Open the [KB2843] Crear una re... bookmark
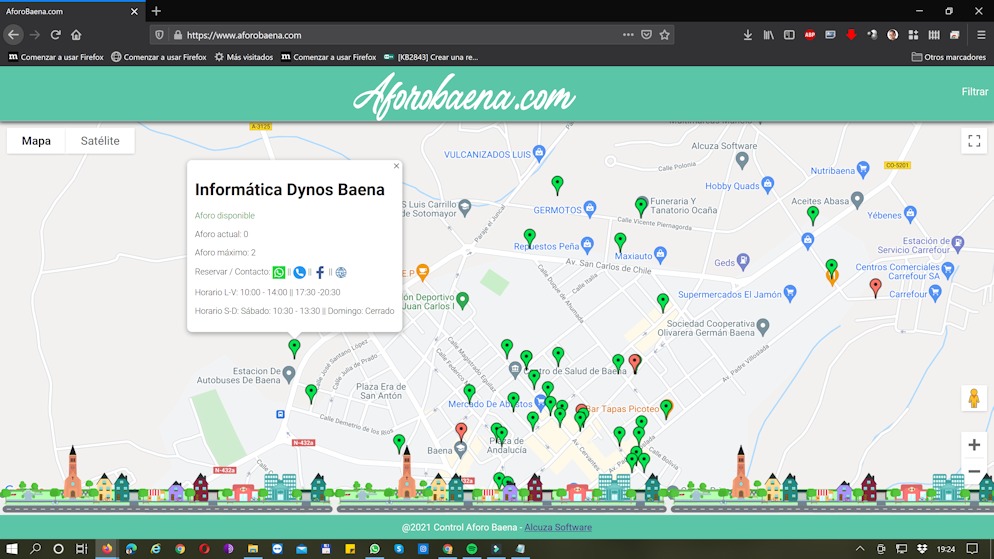 [x=431, y=57]
